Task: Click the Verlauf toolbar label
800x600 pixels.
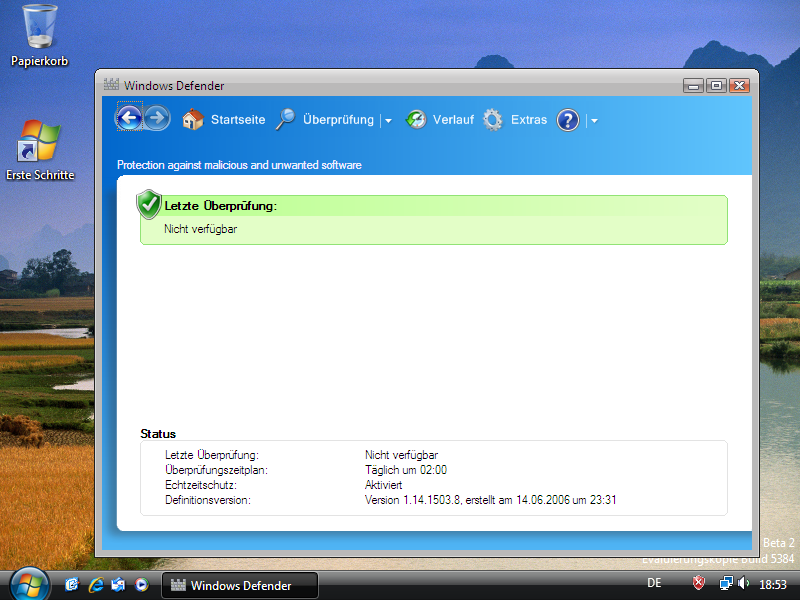Action: tap(453, 120)
